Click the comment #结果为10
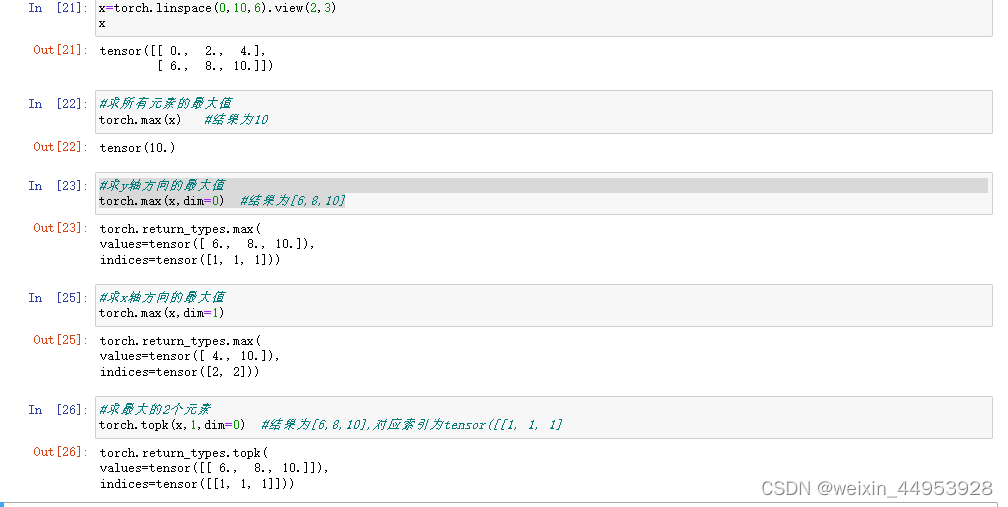Image resolution: width=1008 pixels, height=507 pixels. point(237,120)
